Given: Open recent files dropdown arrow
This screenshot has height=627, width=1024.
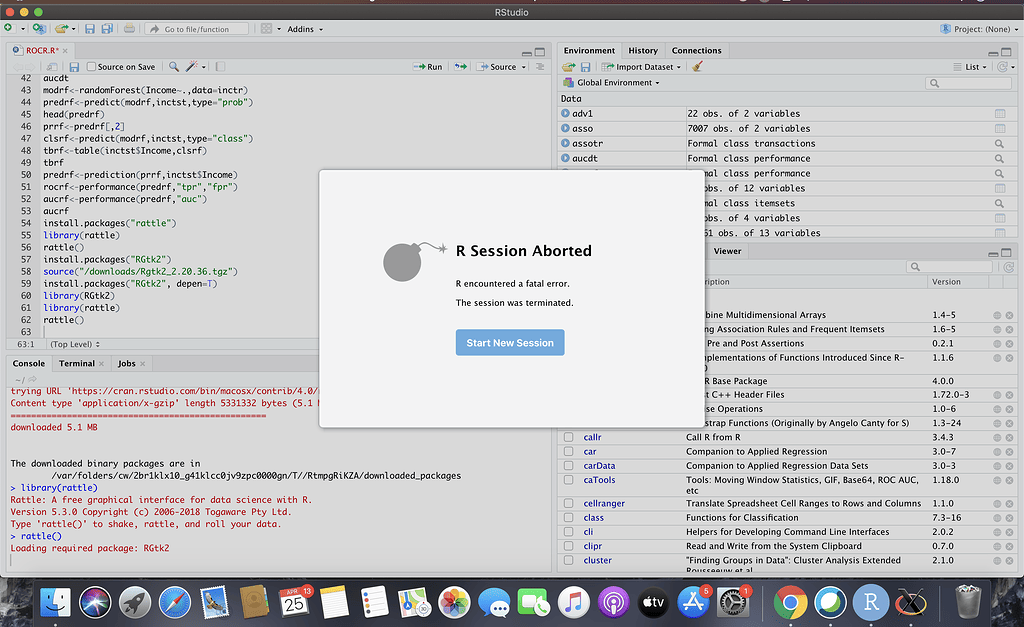Looking at the screenshot, I should 73,29.
